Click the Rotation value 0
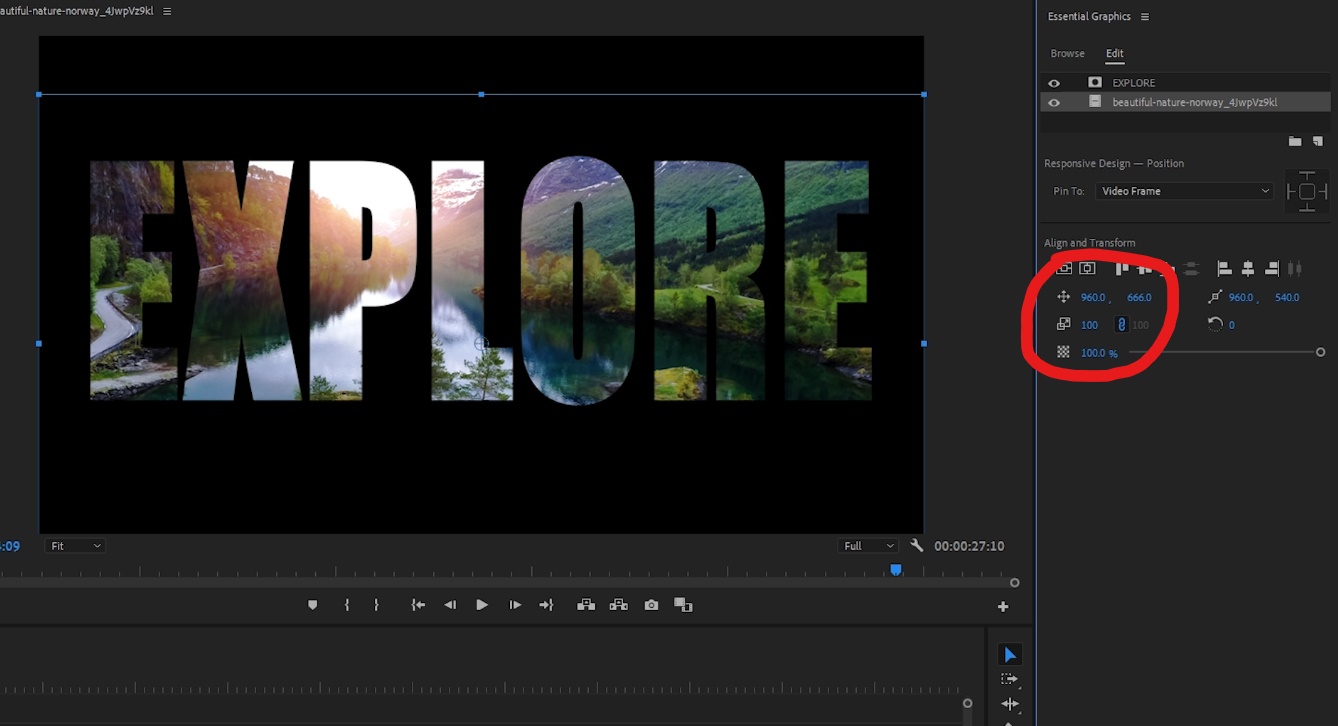Image resolution: width=1338 pixels, height=726 pixels. (x=1231, y=325)
